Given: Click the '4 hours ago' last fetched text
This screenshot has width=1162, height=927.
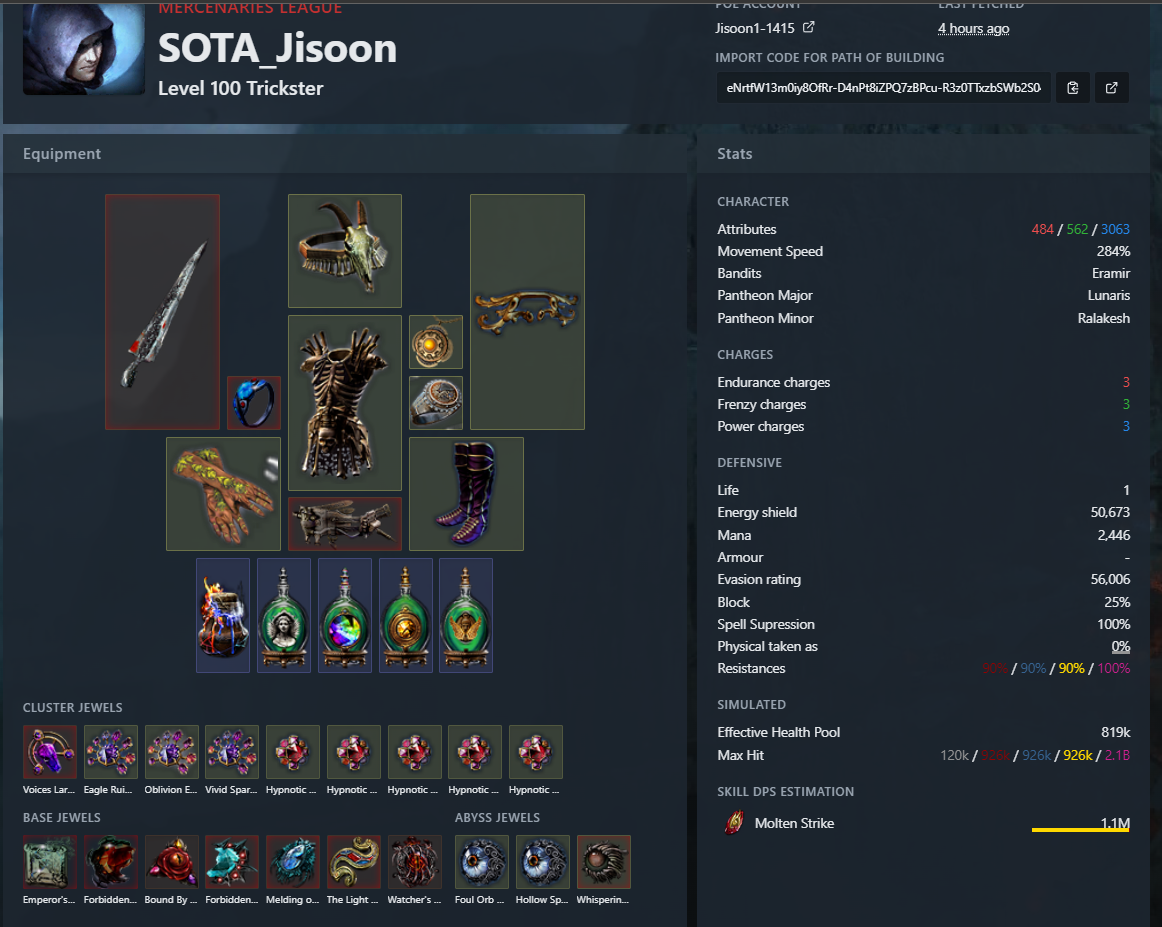Looking at the screenshot, I should [973, 29].
